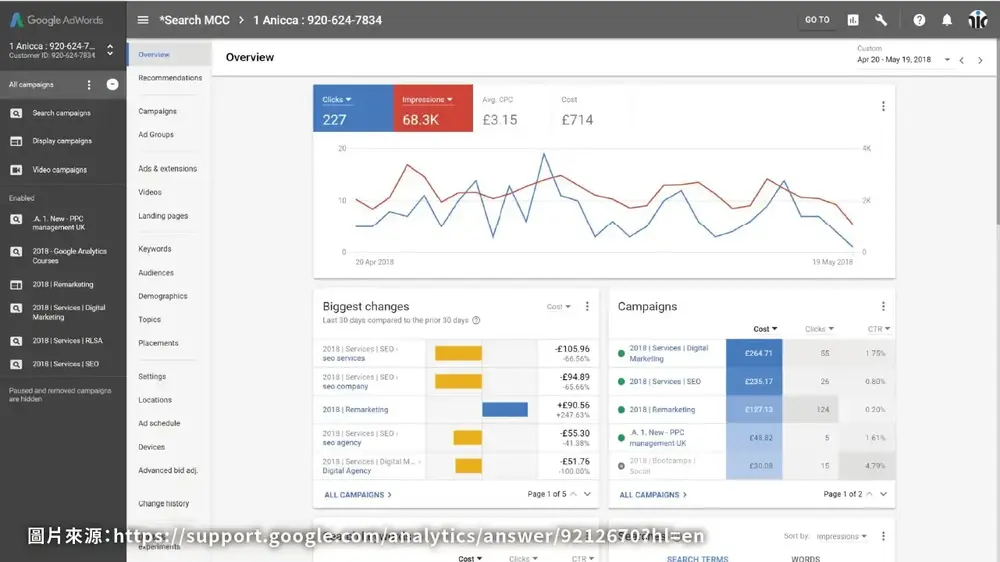This screenshot has height=562, width=1000.
Task: Open the reports chart icon in header
Action: [853, 20]
